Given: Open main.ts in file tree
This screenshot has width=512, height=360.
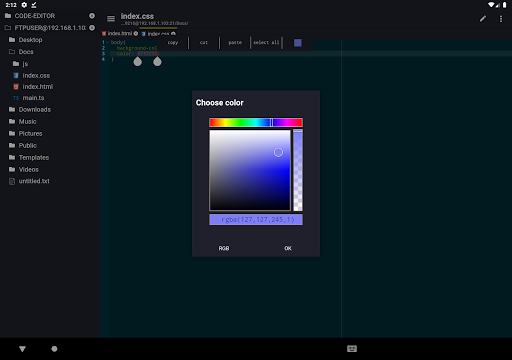Looking at the screenshot, I should 29,98.
